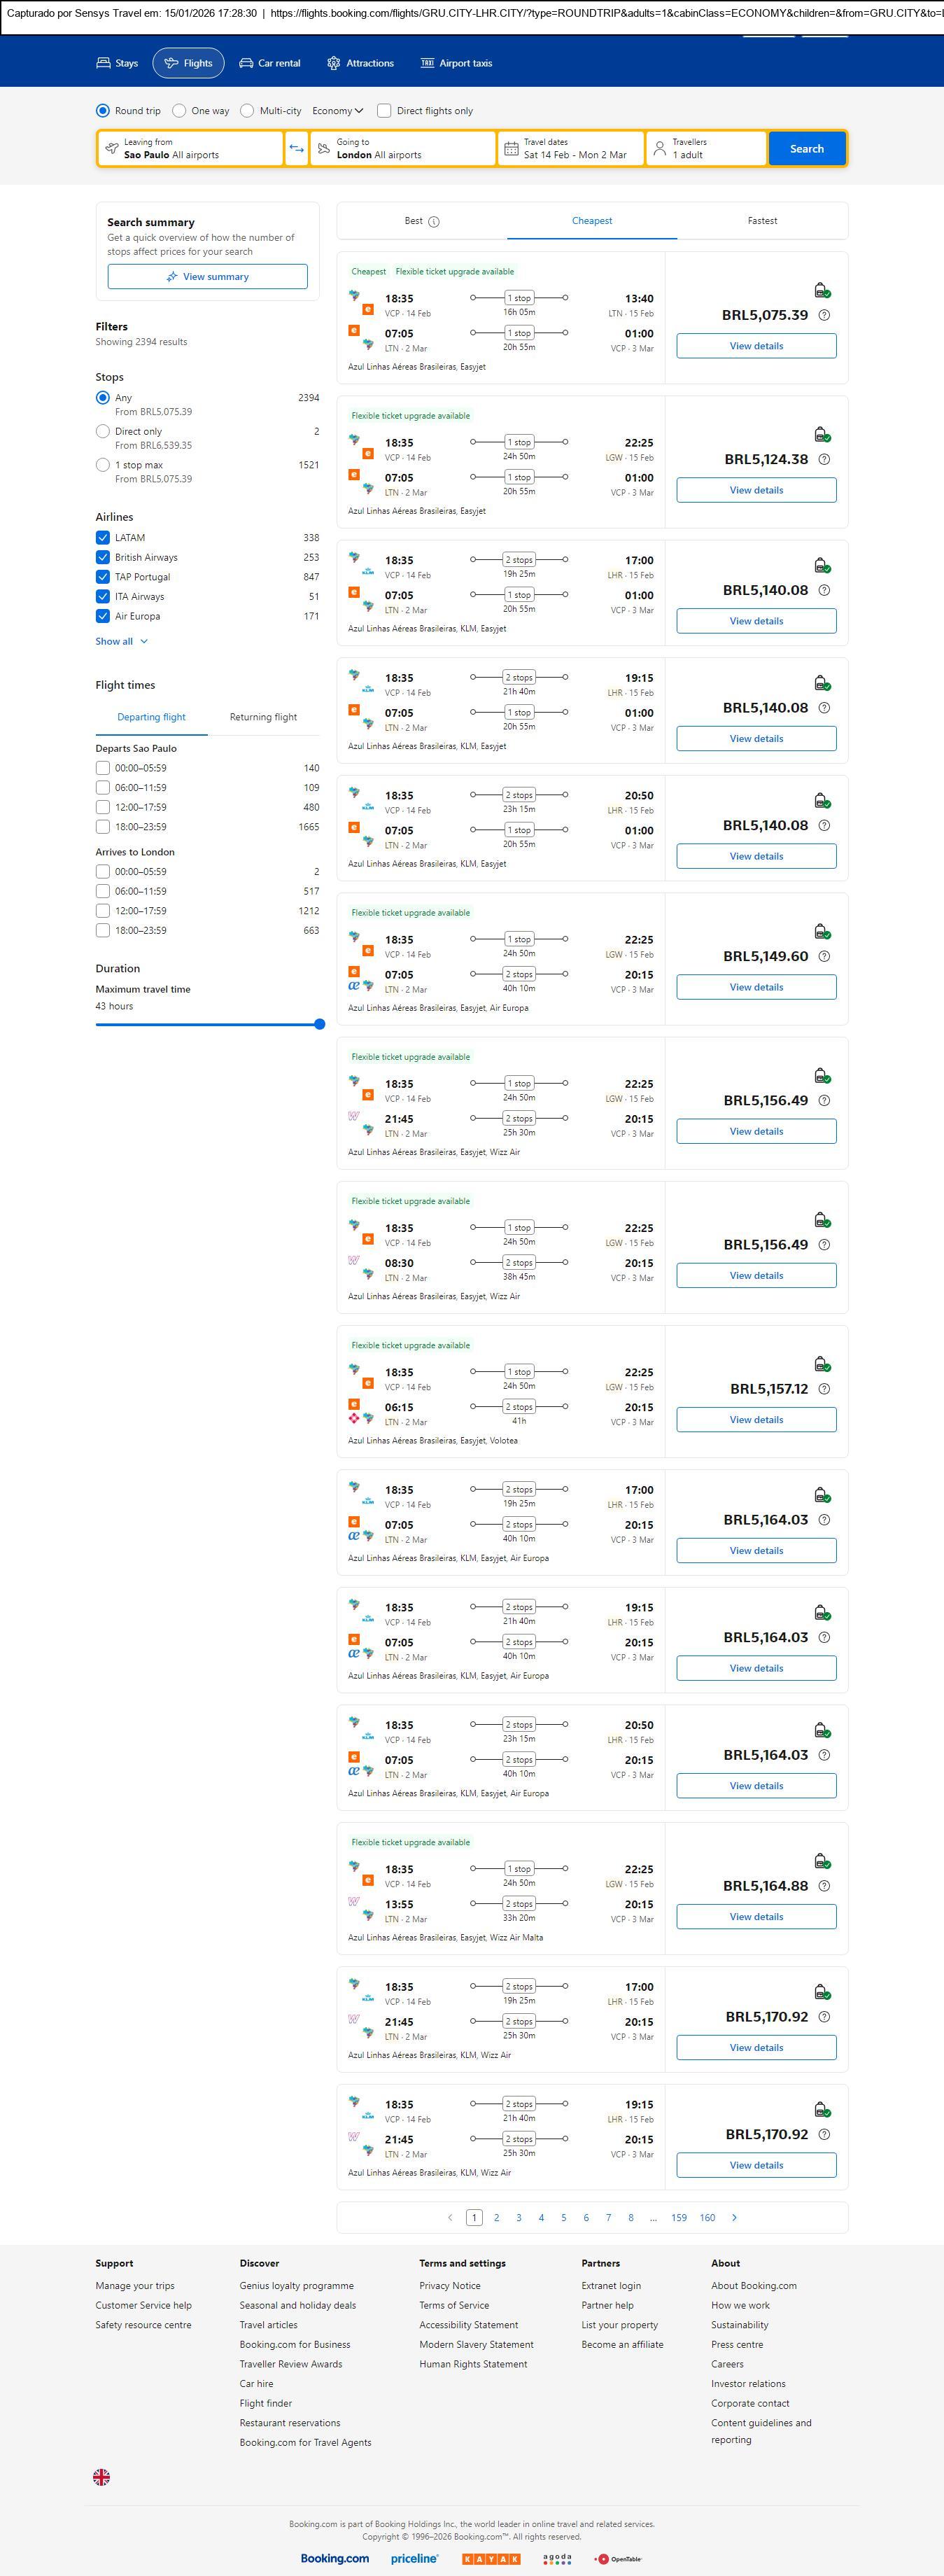Switch to the Fastest sorting tab
Viewport: 944px width, 2576px height.
pos(762,221)
